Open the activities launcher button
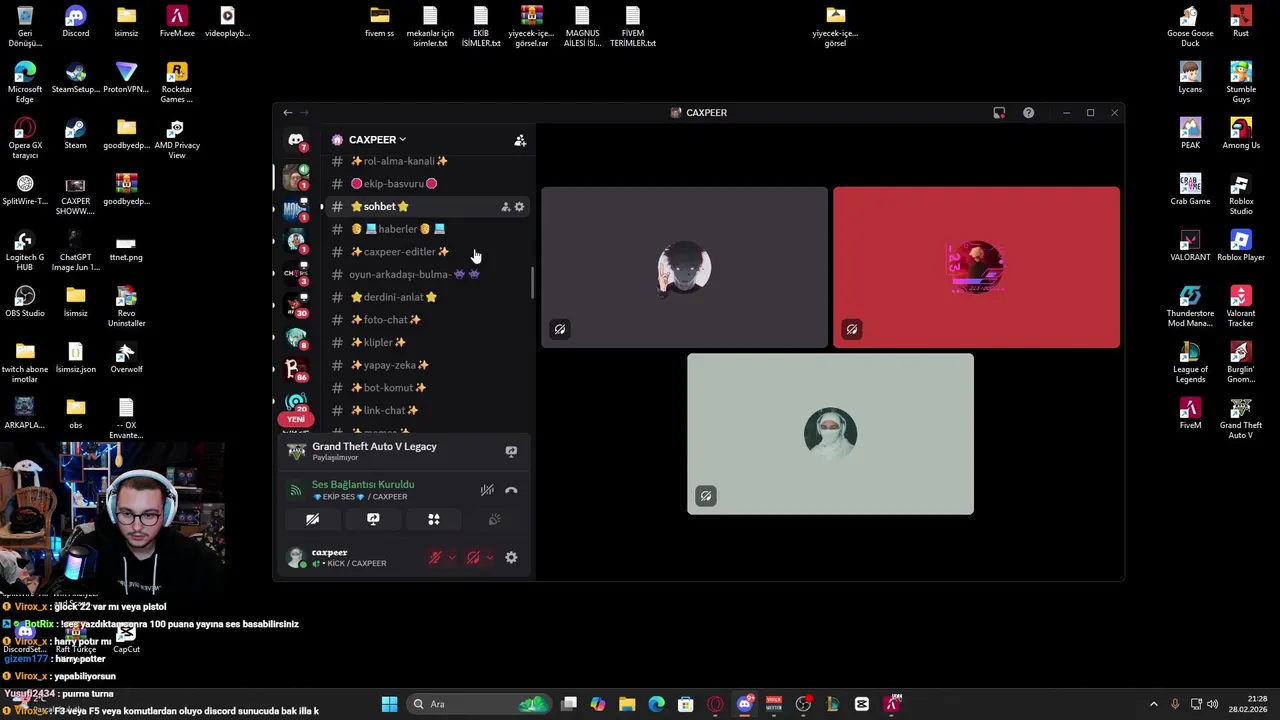Screen dimensions: 1280x720 click(434, 519)
